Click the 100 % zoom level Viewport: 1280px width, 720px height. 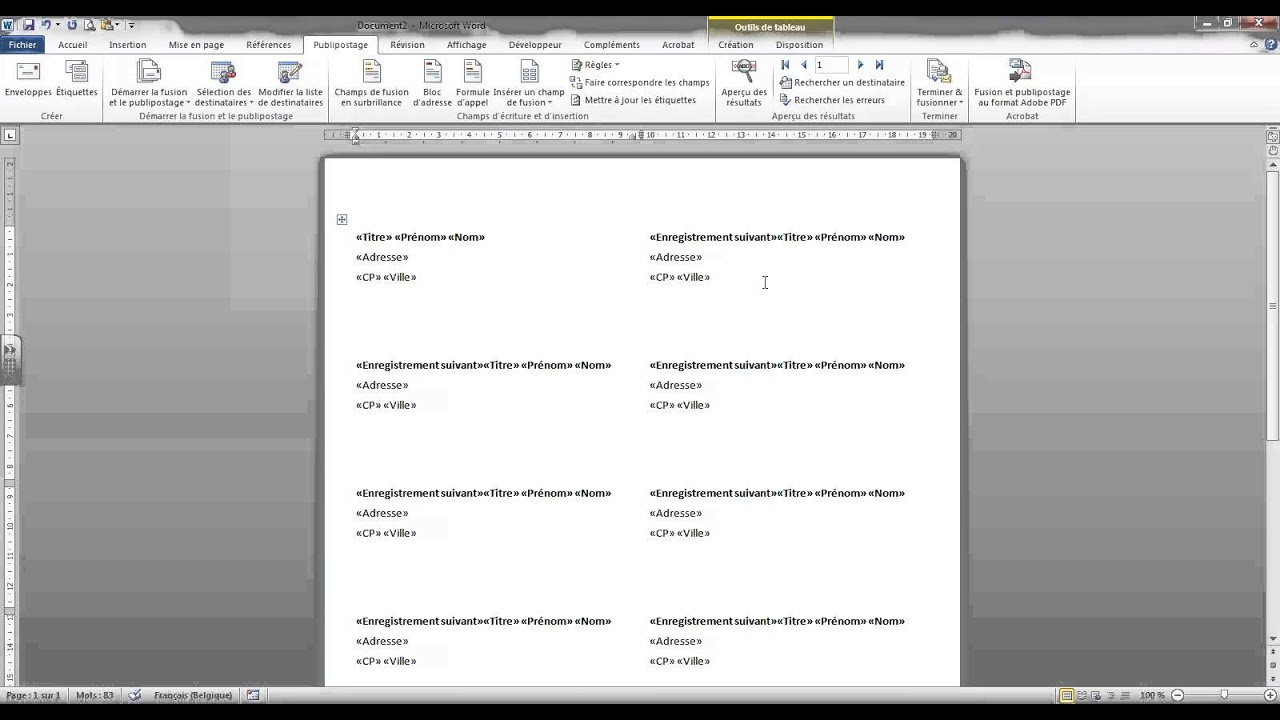[x=1152, y=695]
